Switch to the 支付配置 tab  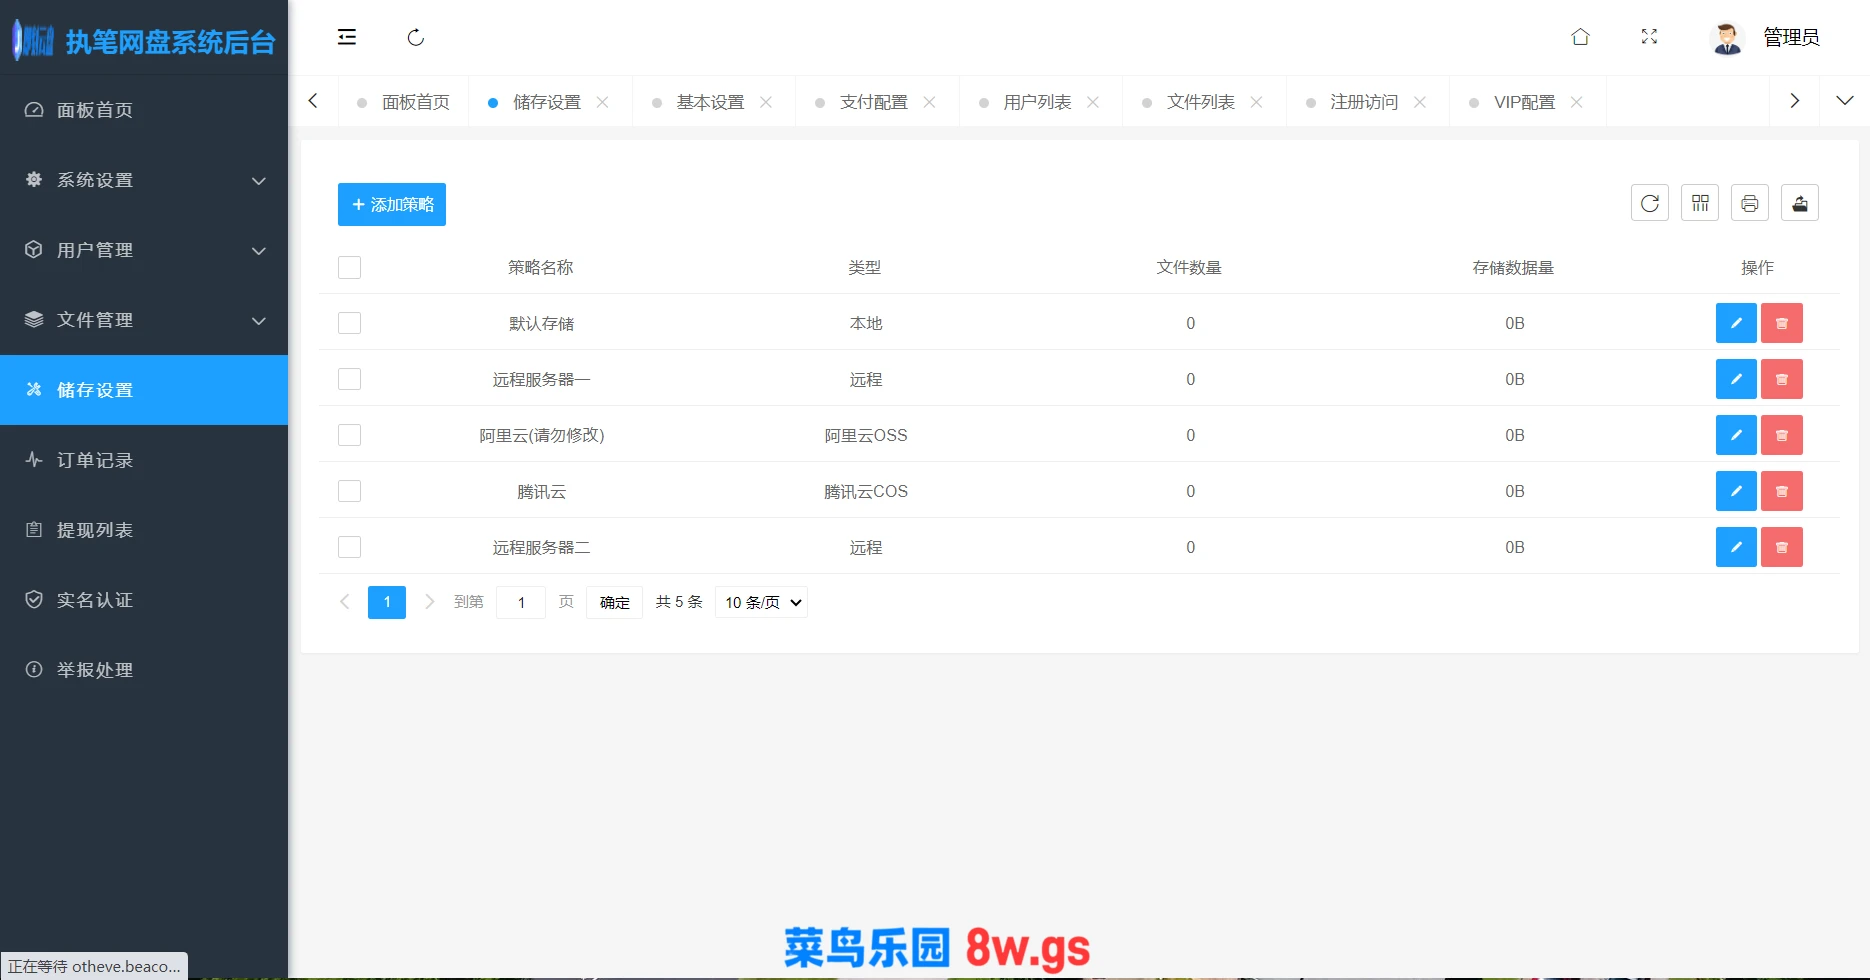tap(873, 102)
